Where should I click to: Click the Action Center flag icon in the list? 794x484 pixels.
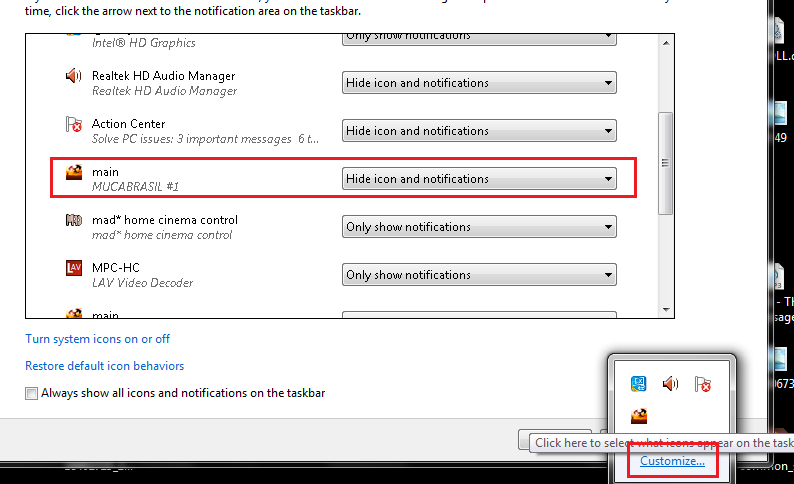(x=73, y=124)
